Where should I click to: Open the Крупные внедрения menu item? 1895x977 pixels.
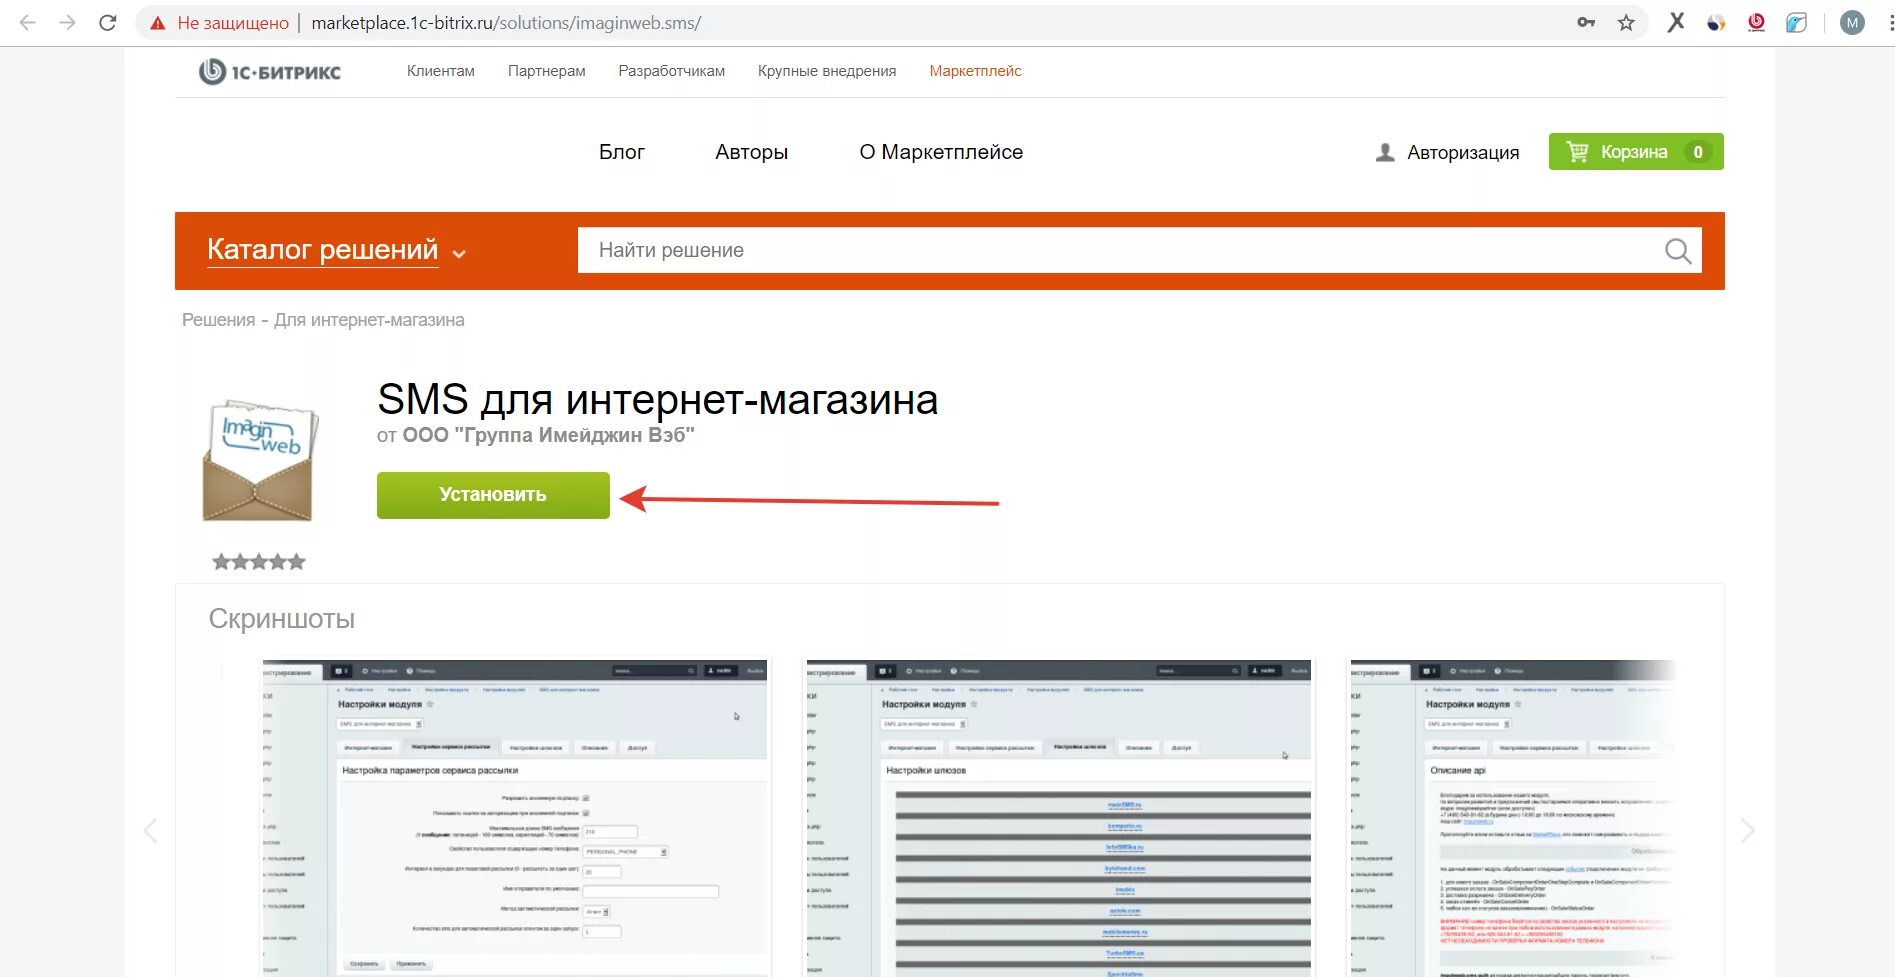click(827, 71)
